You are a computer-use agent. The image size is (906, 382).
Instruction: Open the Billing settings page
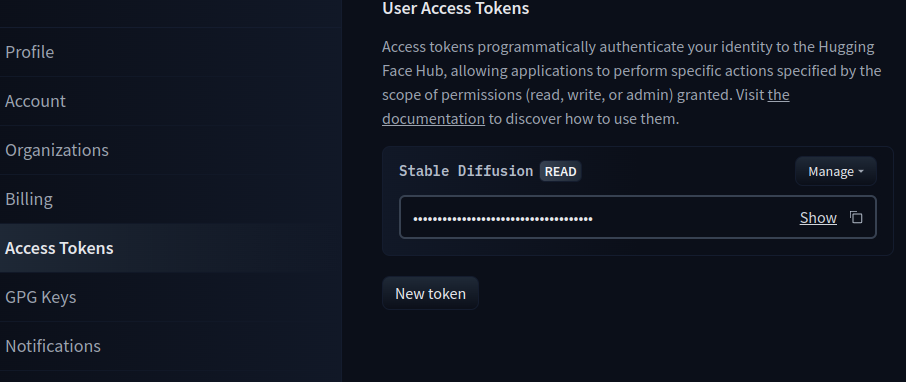(29, 199)
